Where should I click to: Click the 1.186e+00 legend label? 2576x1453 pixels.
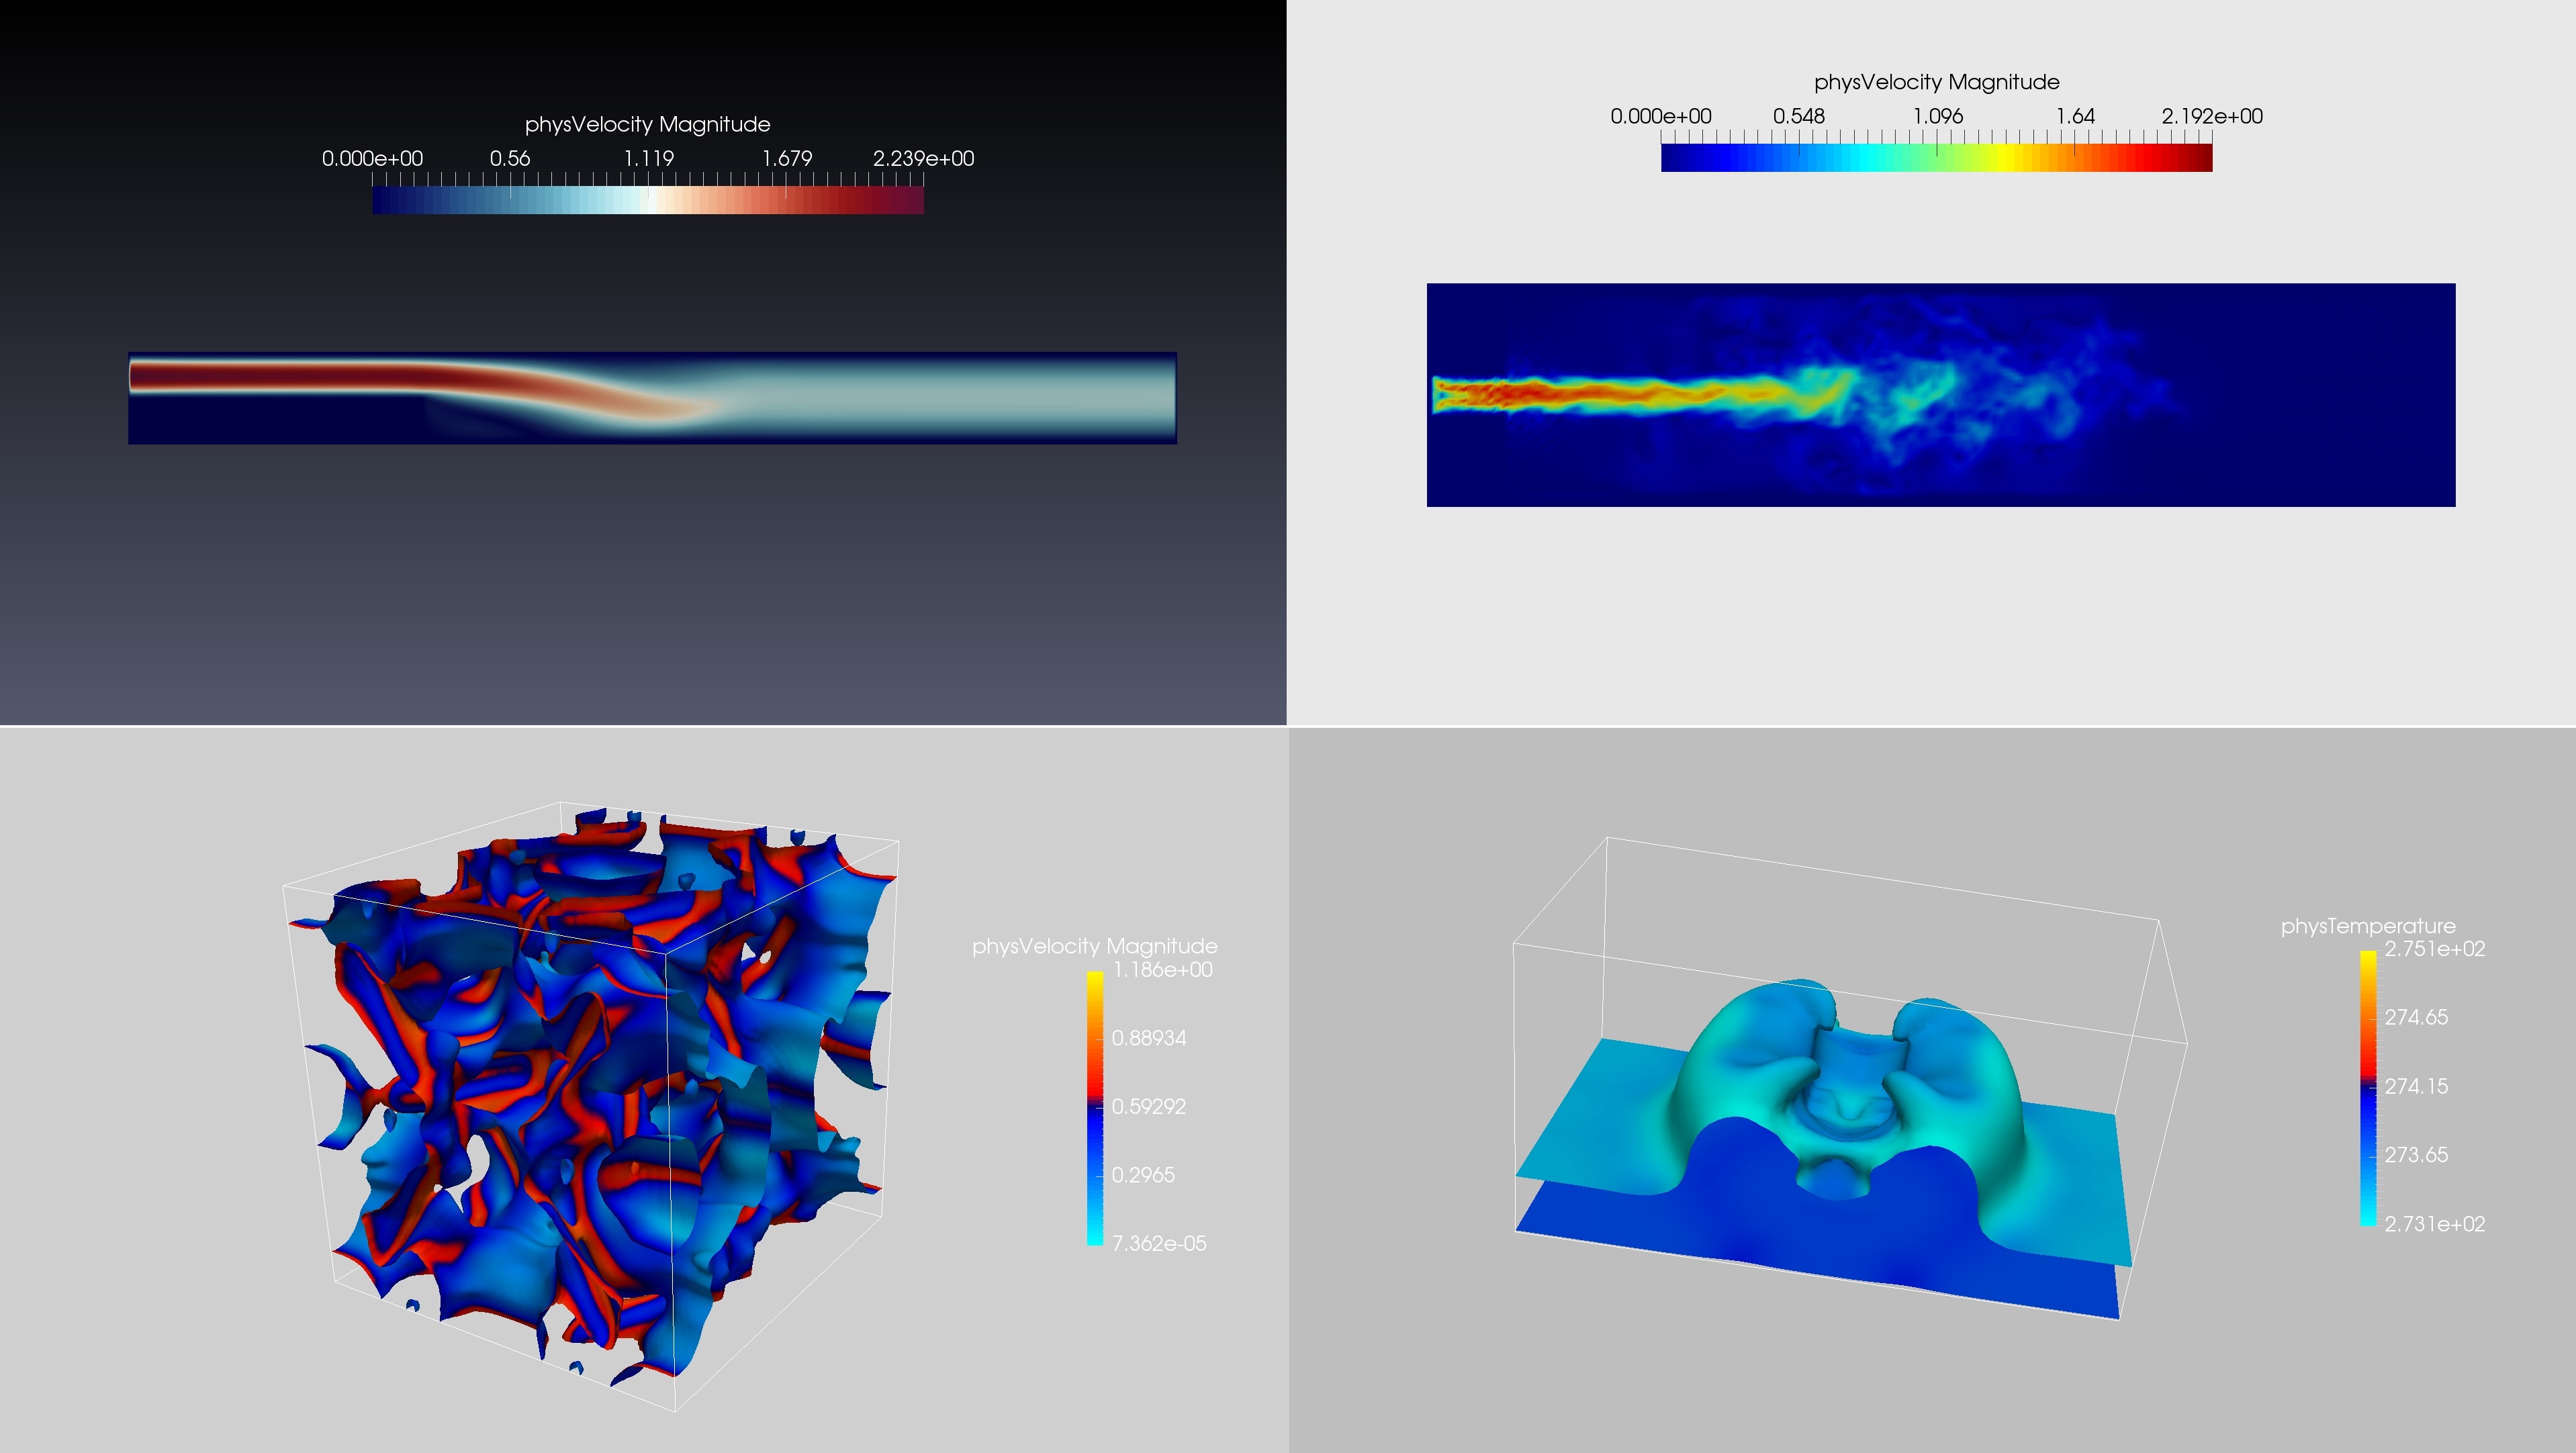point(1163,970)
